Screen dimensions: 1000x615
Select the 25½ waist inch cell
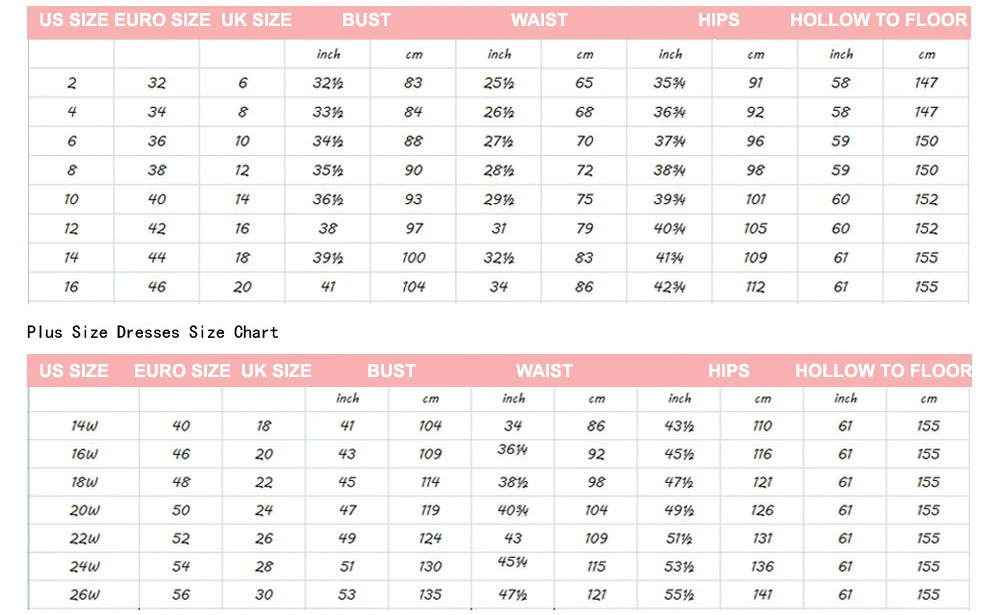[499, 83]
